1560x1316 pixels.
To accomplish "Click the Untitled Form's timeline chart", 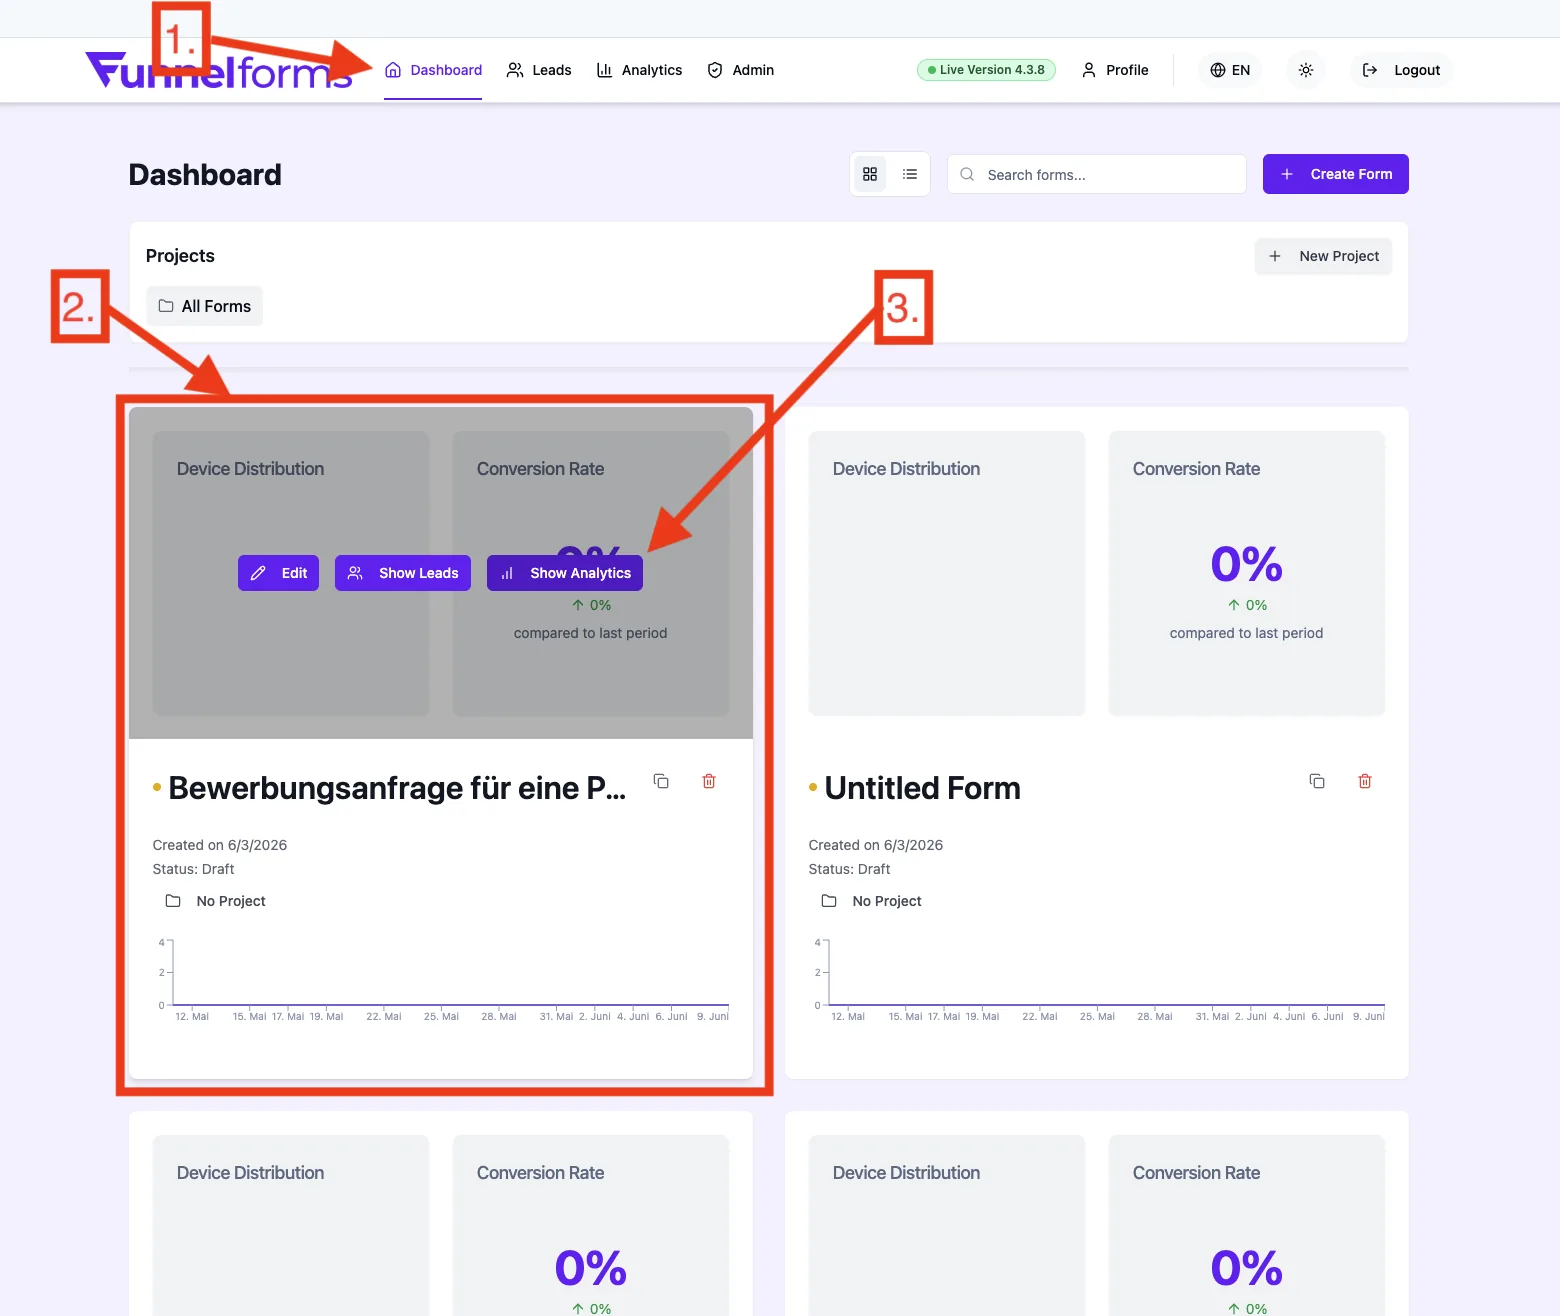I will [1097, 981].
